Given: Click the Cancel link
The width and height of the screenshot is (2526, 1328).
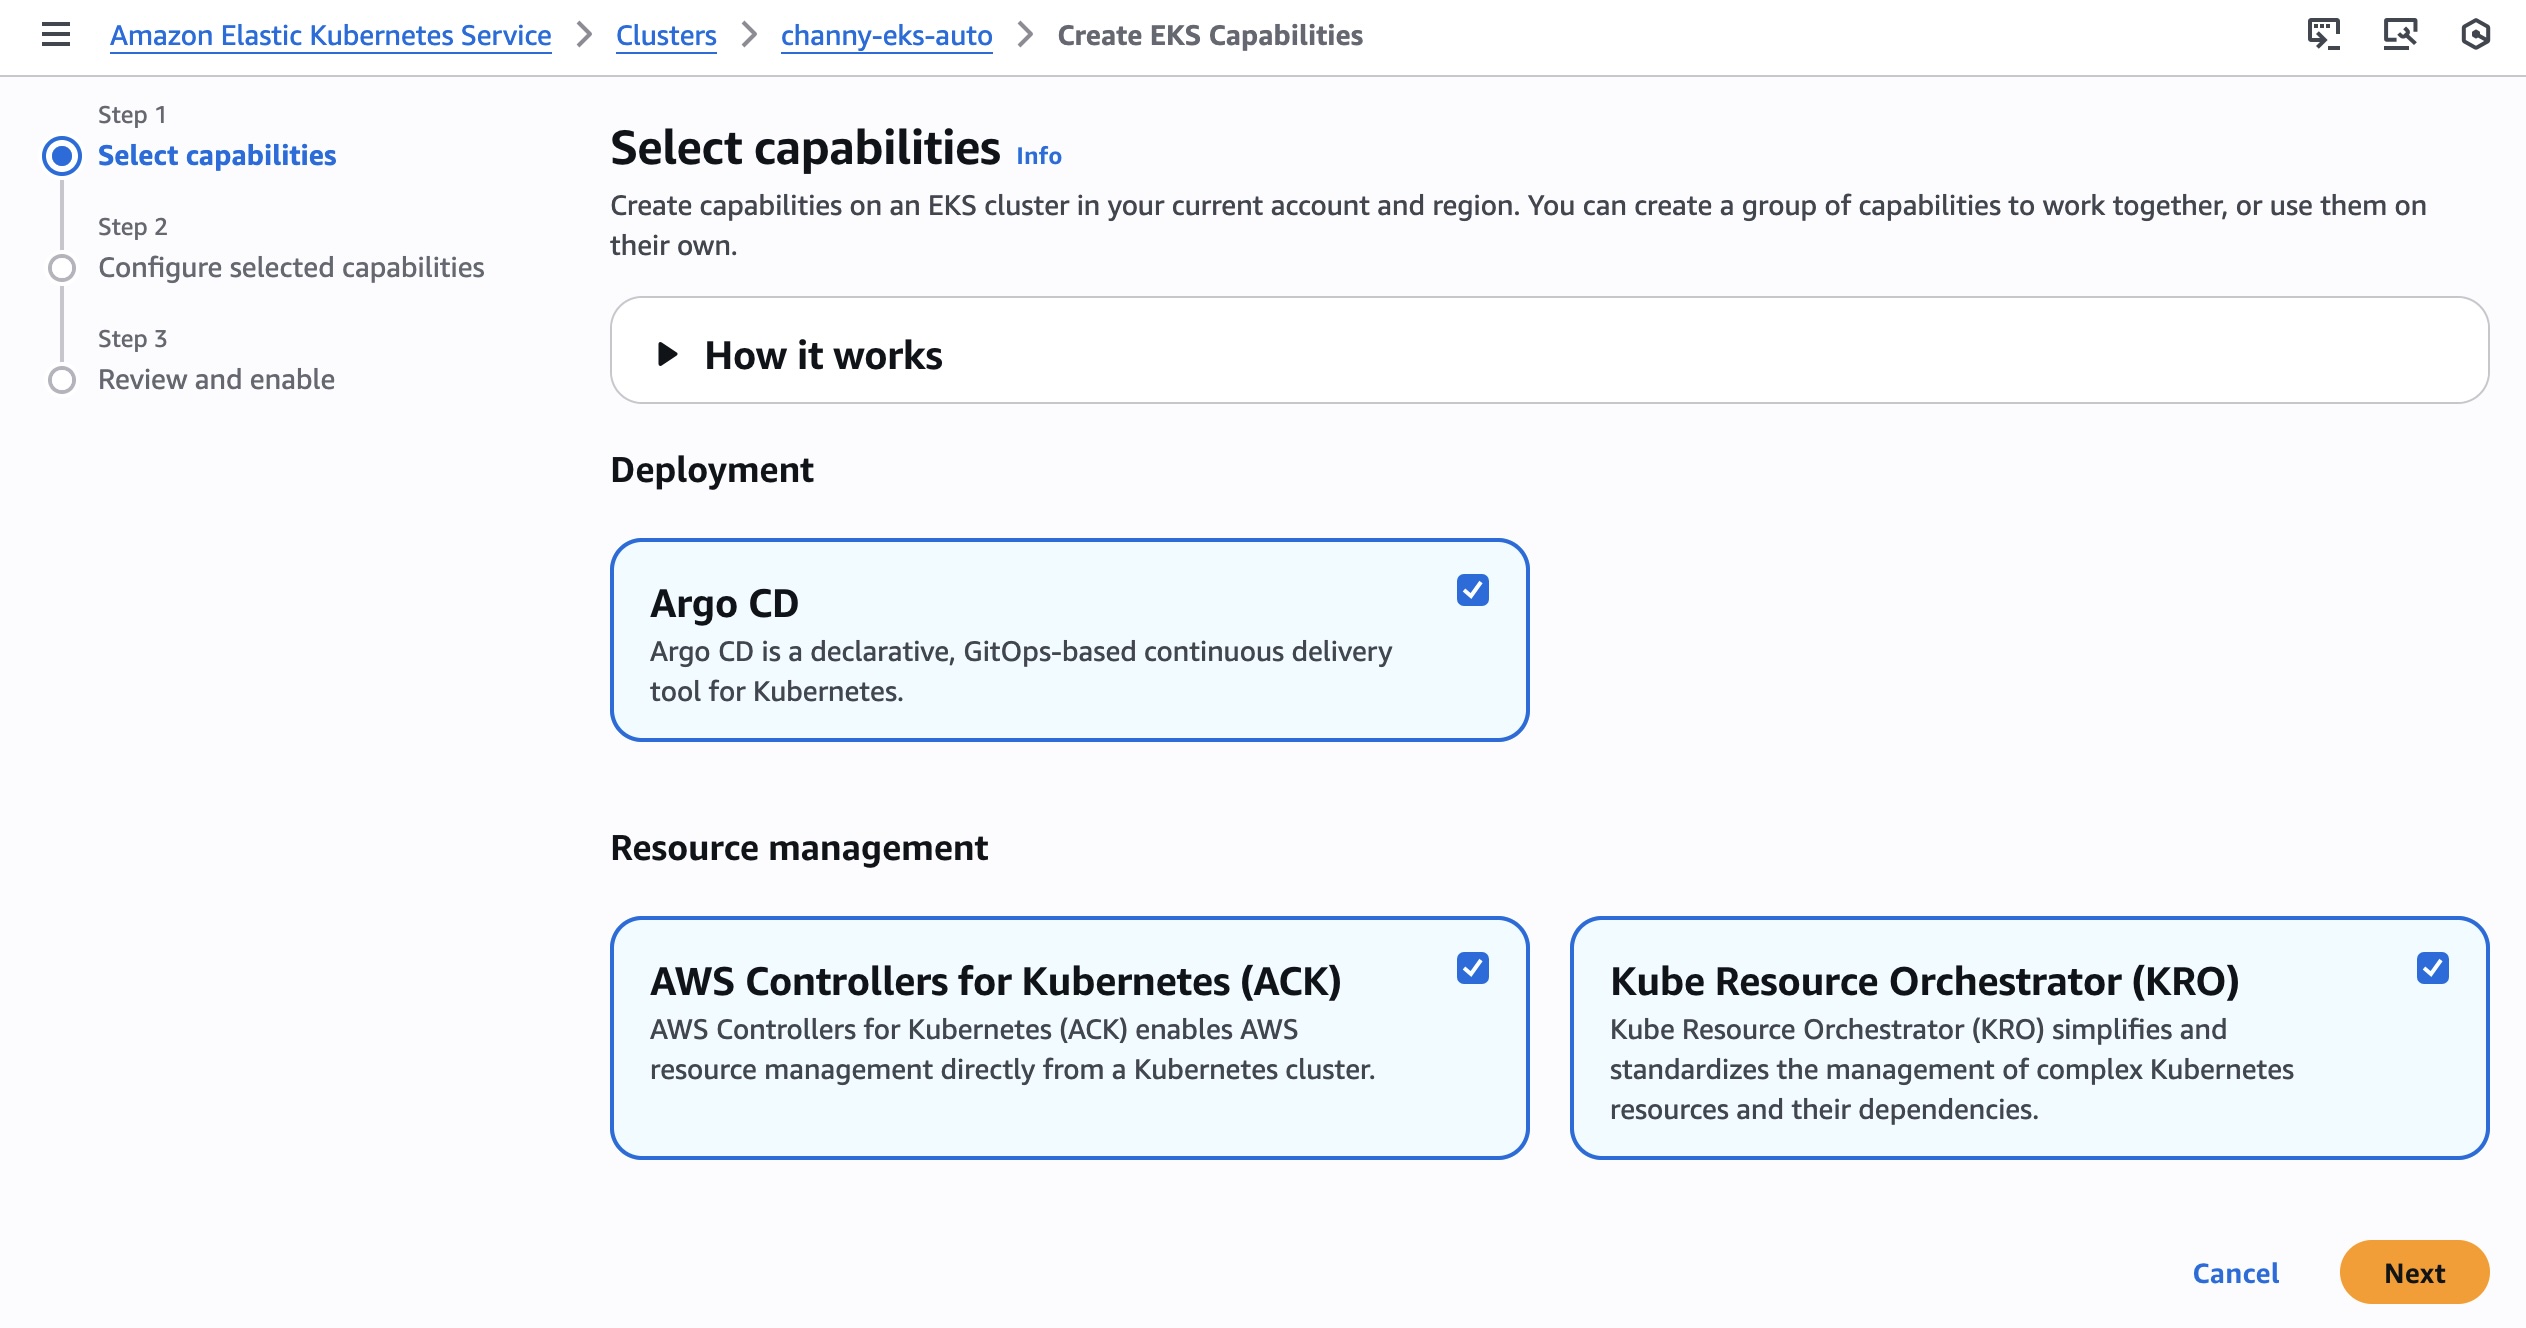Looking at the screenshot, I should [x=2235, y=1272].
